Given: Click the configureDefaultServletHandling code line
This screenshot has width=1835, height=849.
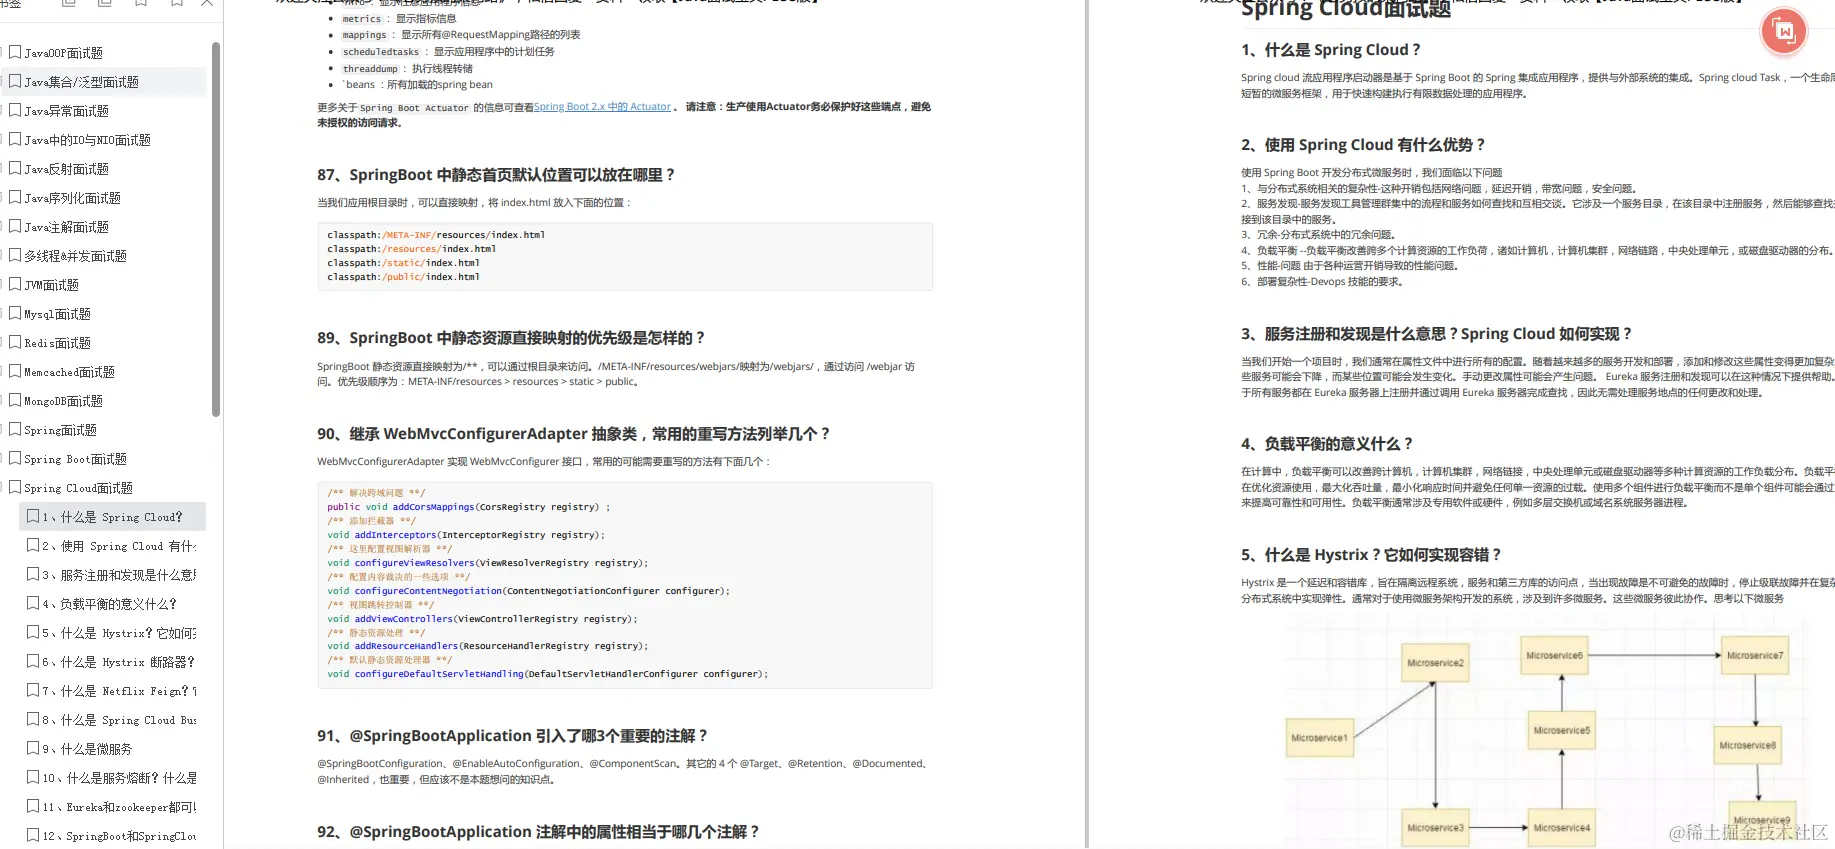Looking at the screenshot, I should point(548,674).
